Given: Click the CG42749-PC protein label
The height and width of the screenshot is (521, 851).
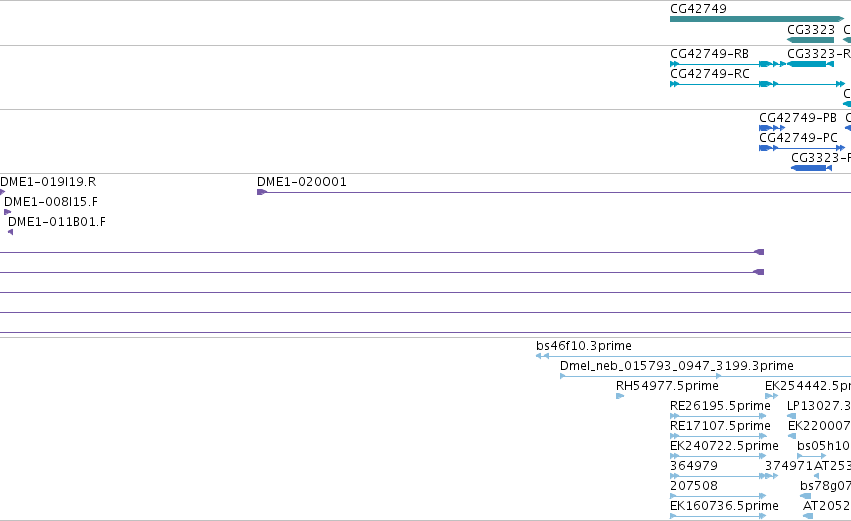Looking at the screenshot, I should point(798,138).
